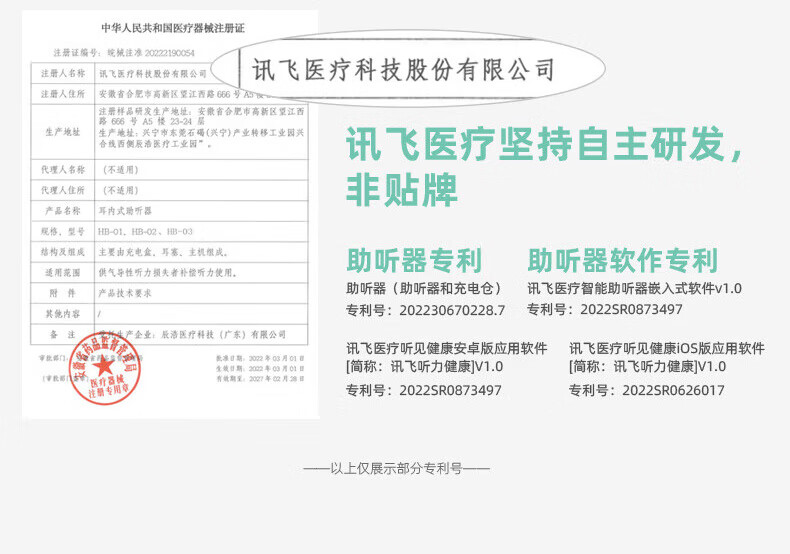Click the 注册人名称 label cell
This screenshot has height=554, width=790.
tap(63, 74)
